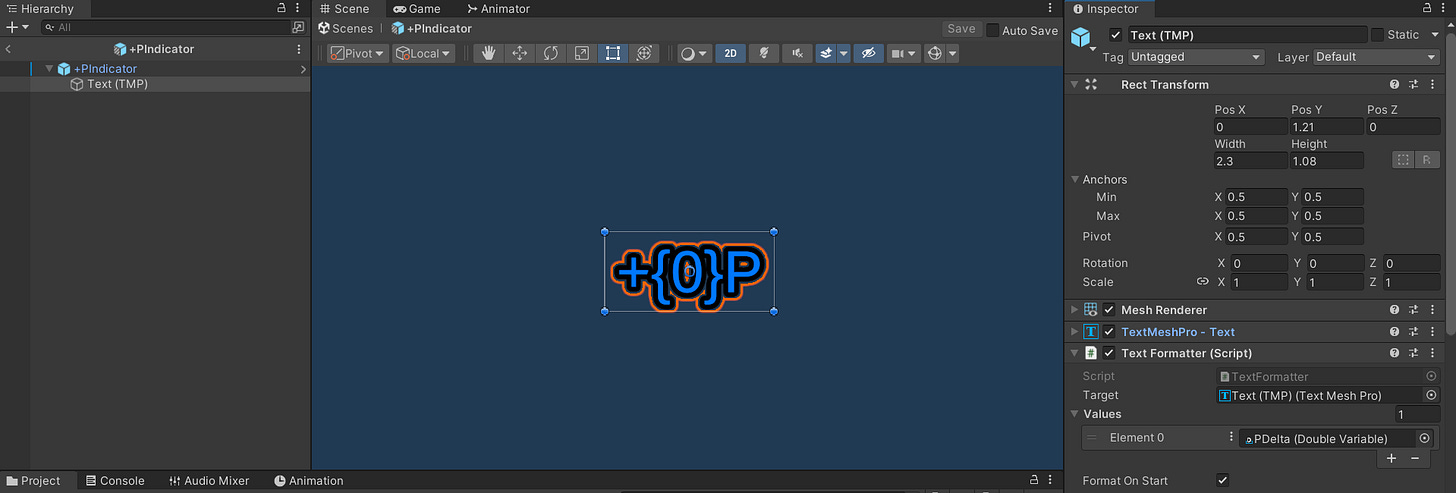Enable the Auto Save checkbox
The image size is (1456, 493).
pos(992,30)
